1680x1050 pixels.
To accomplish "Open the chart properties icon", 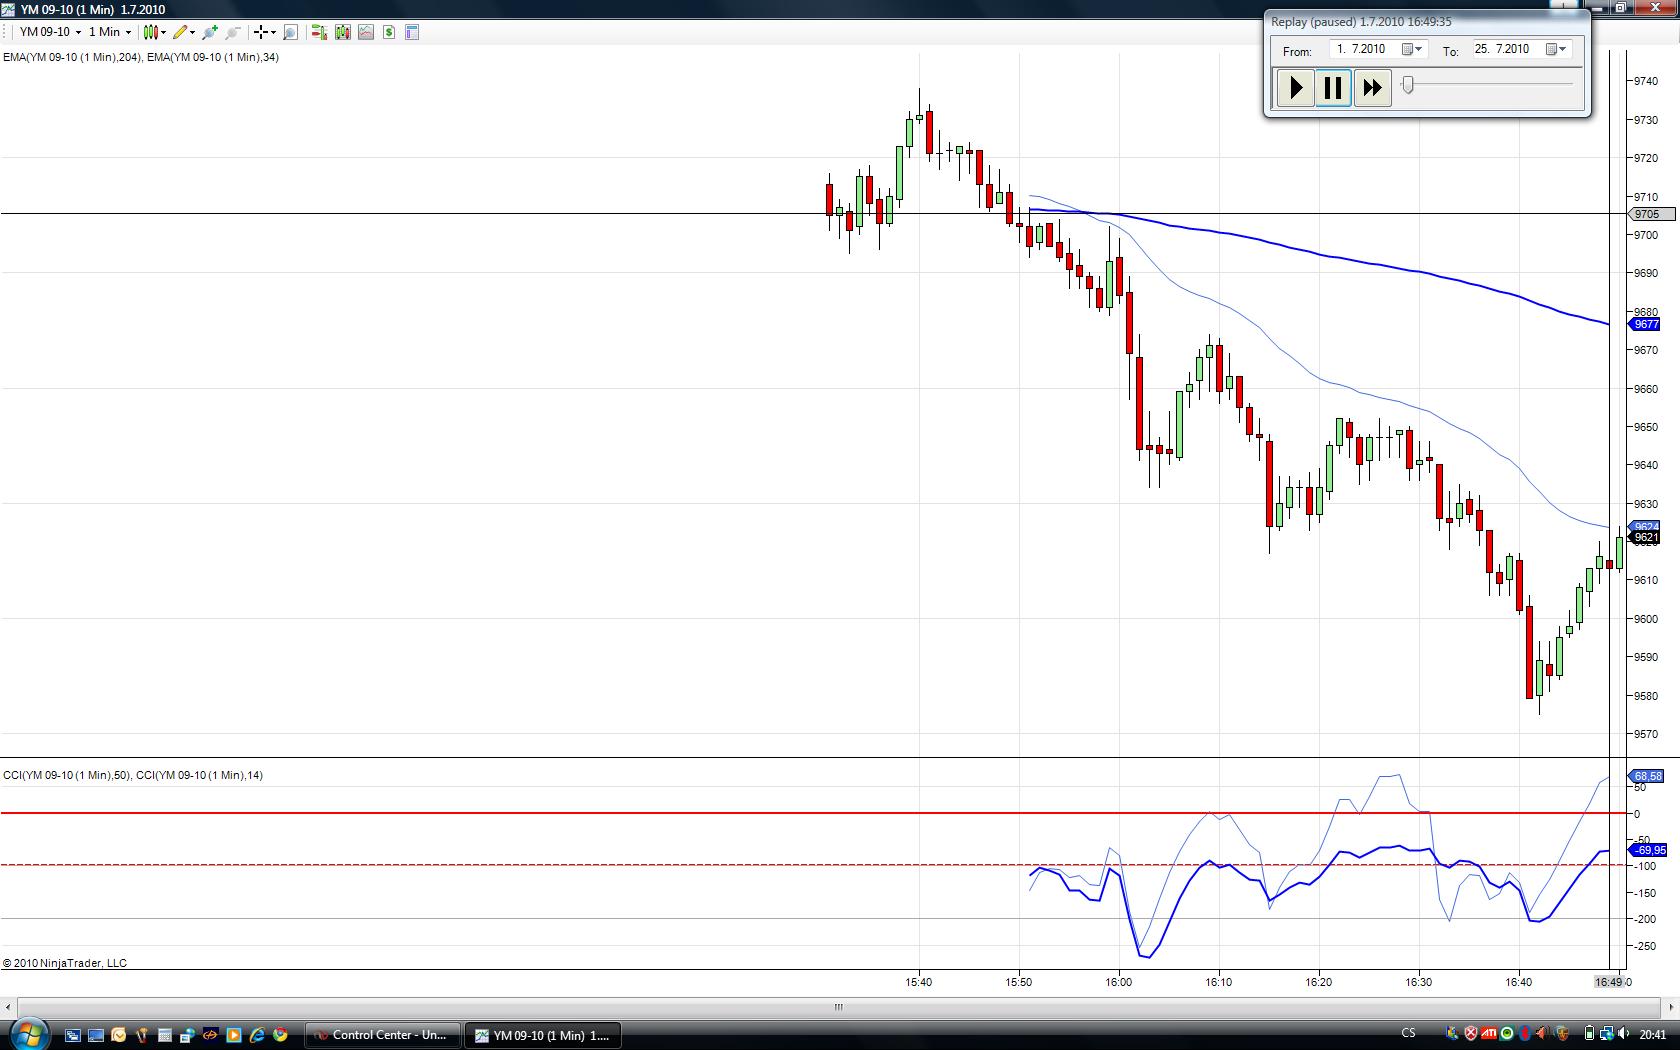I will pos(412,32).
